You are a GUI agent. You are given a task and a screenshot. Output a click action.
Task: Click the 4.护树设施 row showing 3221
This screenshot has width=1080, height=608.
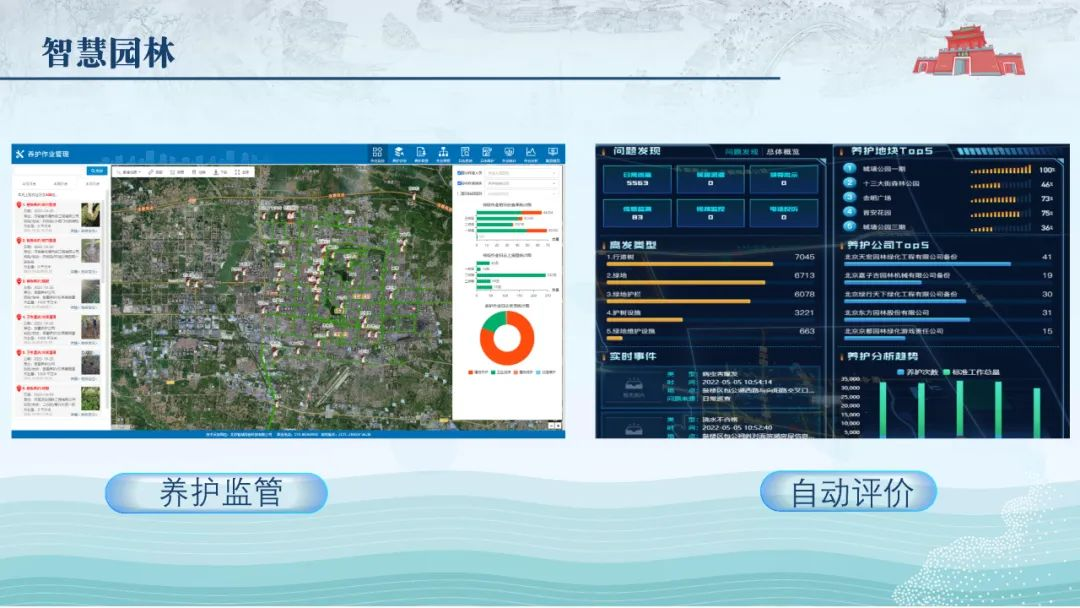click(x=711, y=315)
